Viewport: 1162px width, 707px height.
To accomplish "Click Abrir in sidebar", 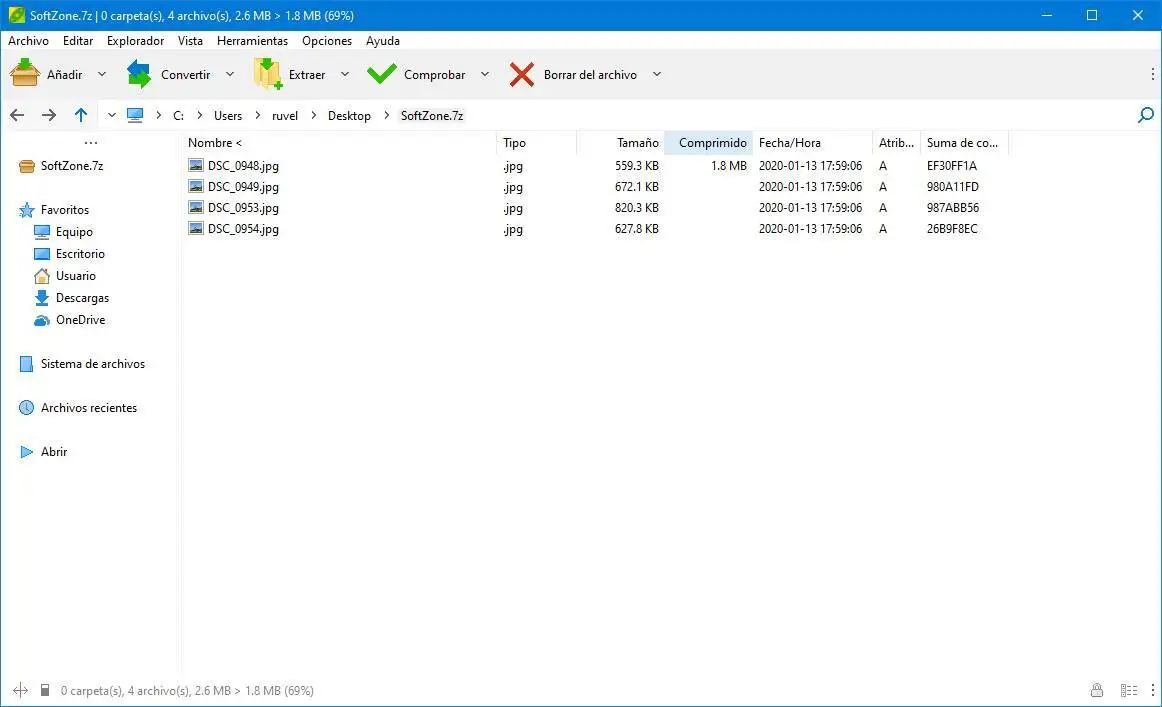I will click(54, 451).
